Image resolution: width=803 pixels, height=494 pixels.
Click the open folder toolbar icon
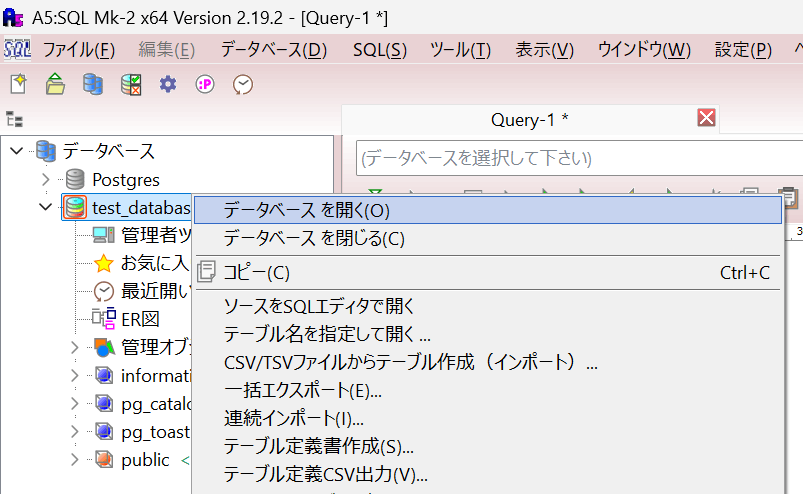[x=55, y=84]
